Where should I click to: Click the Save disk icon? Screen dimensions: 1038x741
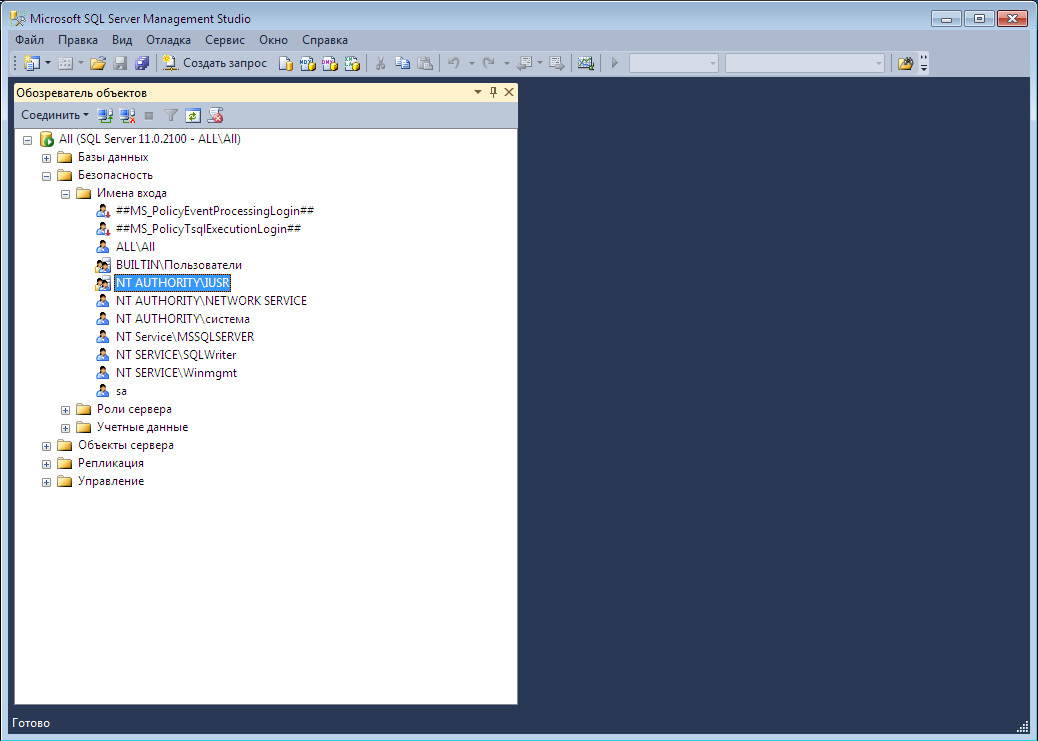point(120,63)
